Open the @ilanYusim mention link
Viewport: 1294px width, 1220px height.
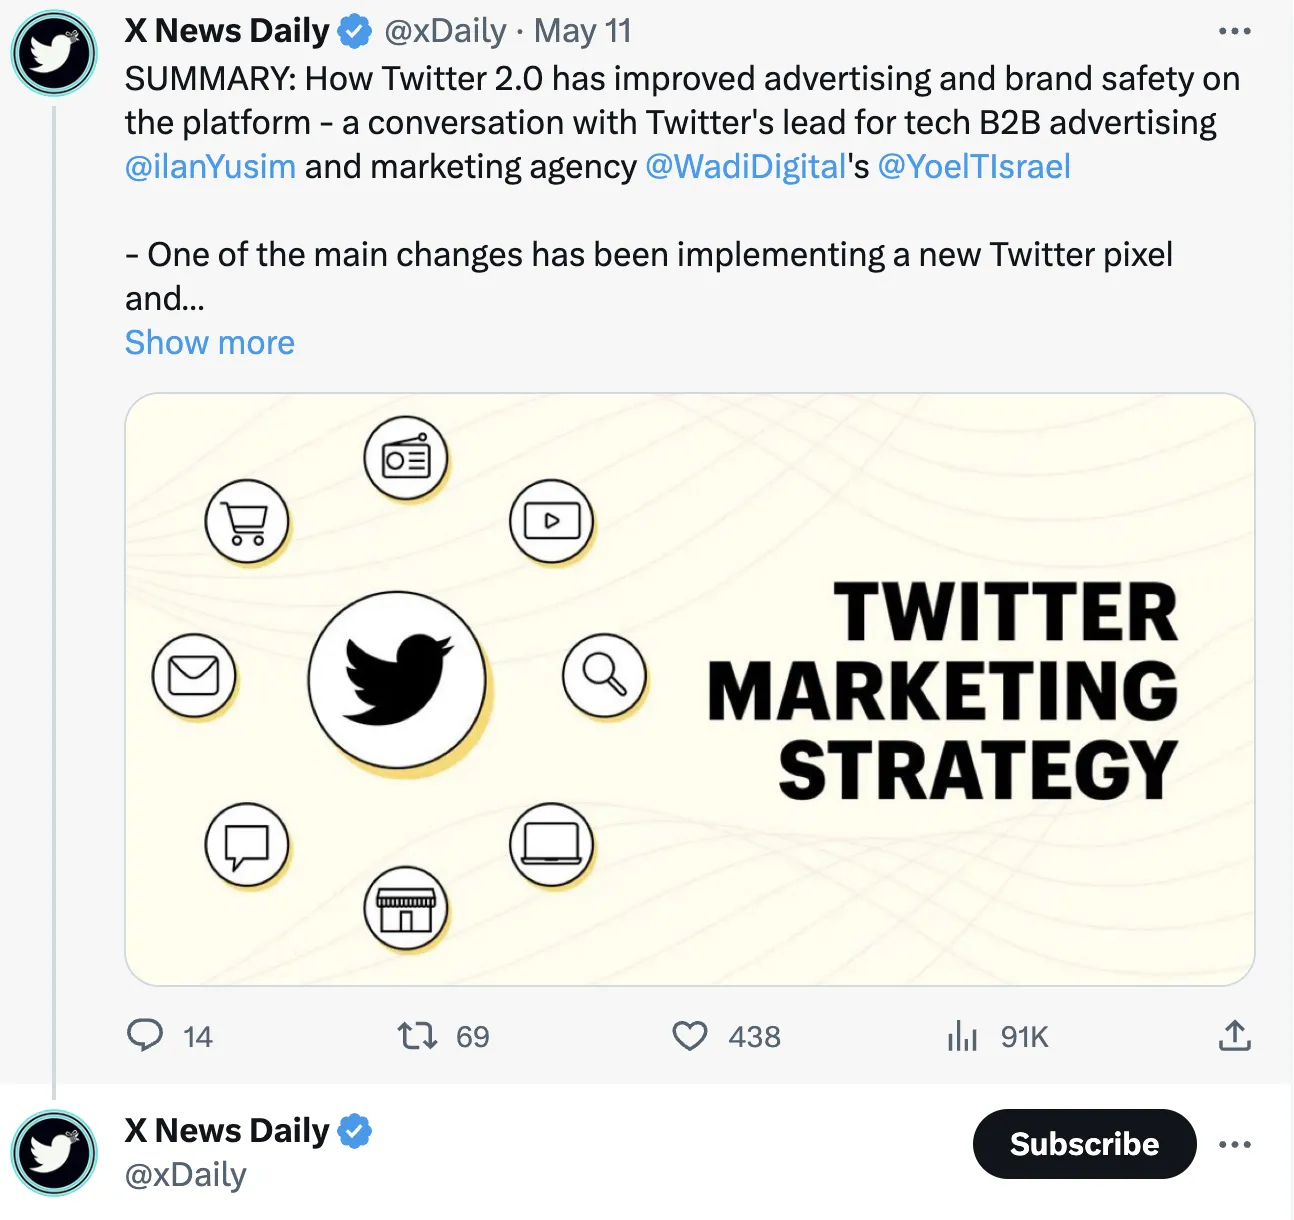[210, 166]
